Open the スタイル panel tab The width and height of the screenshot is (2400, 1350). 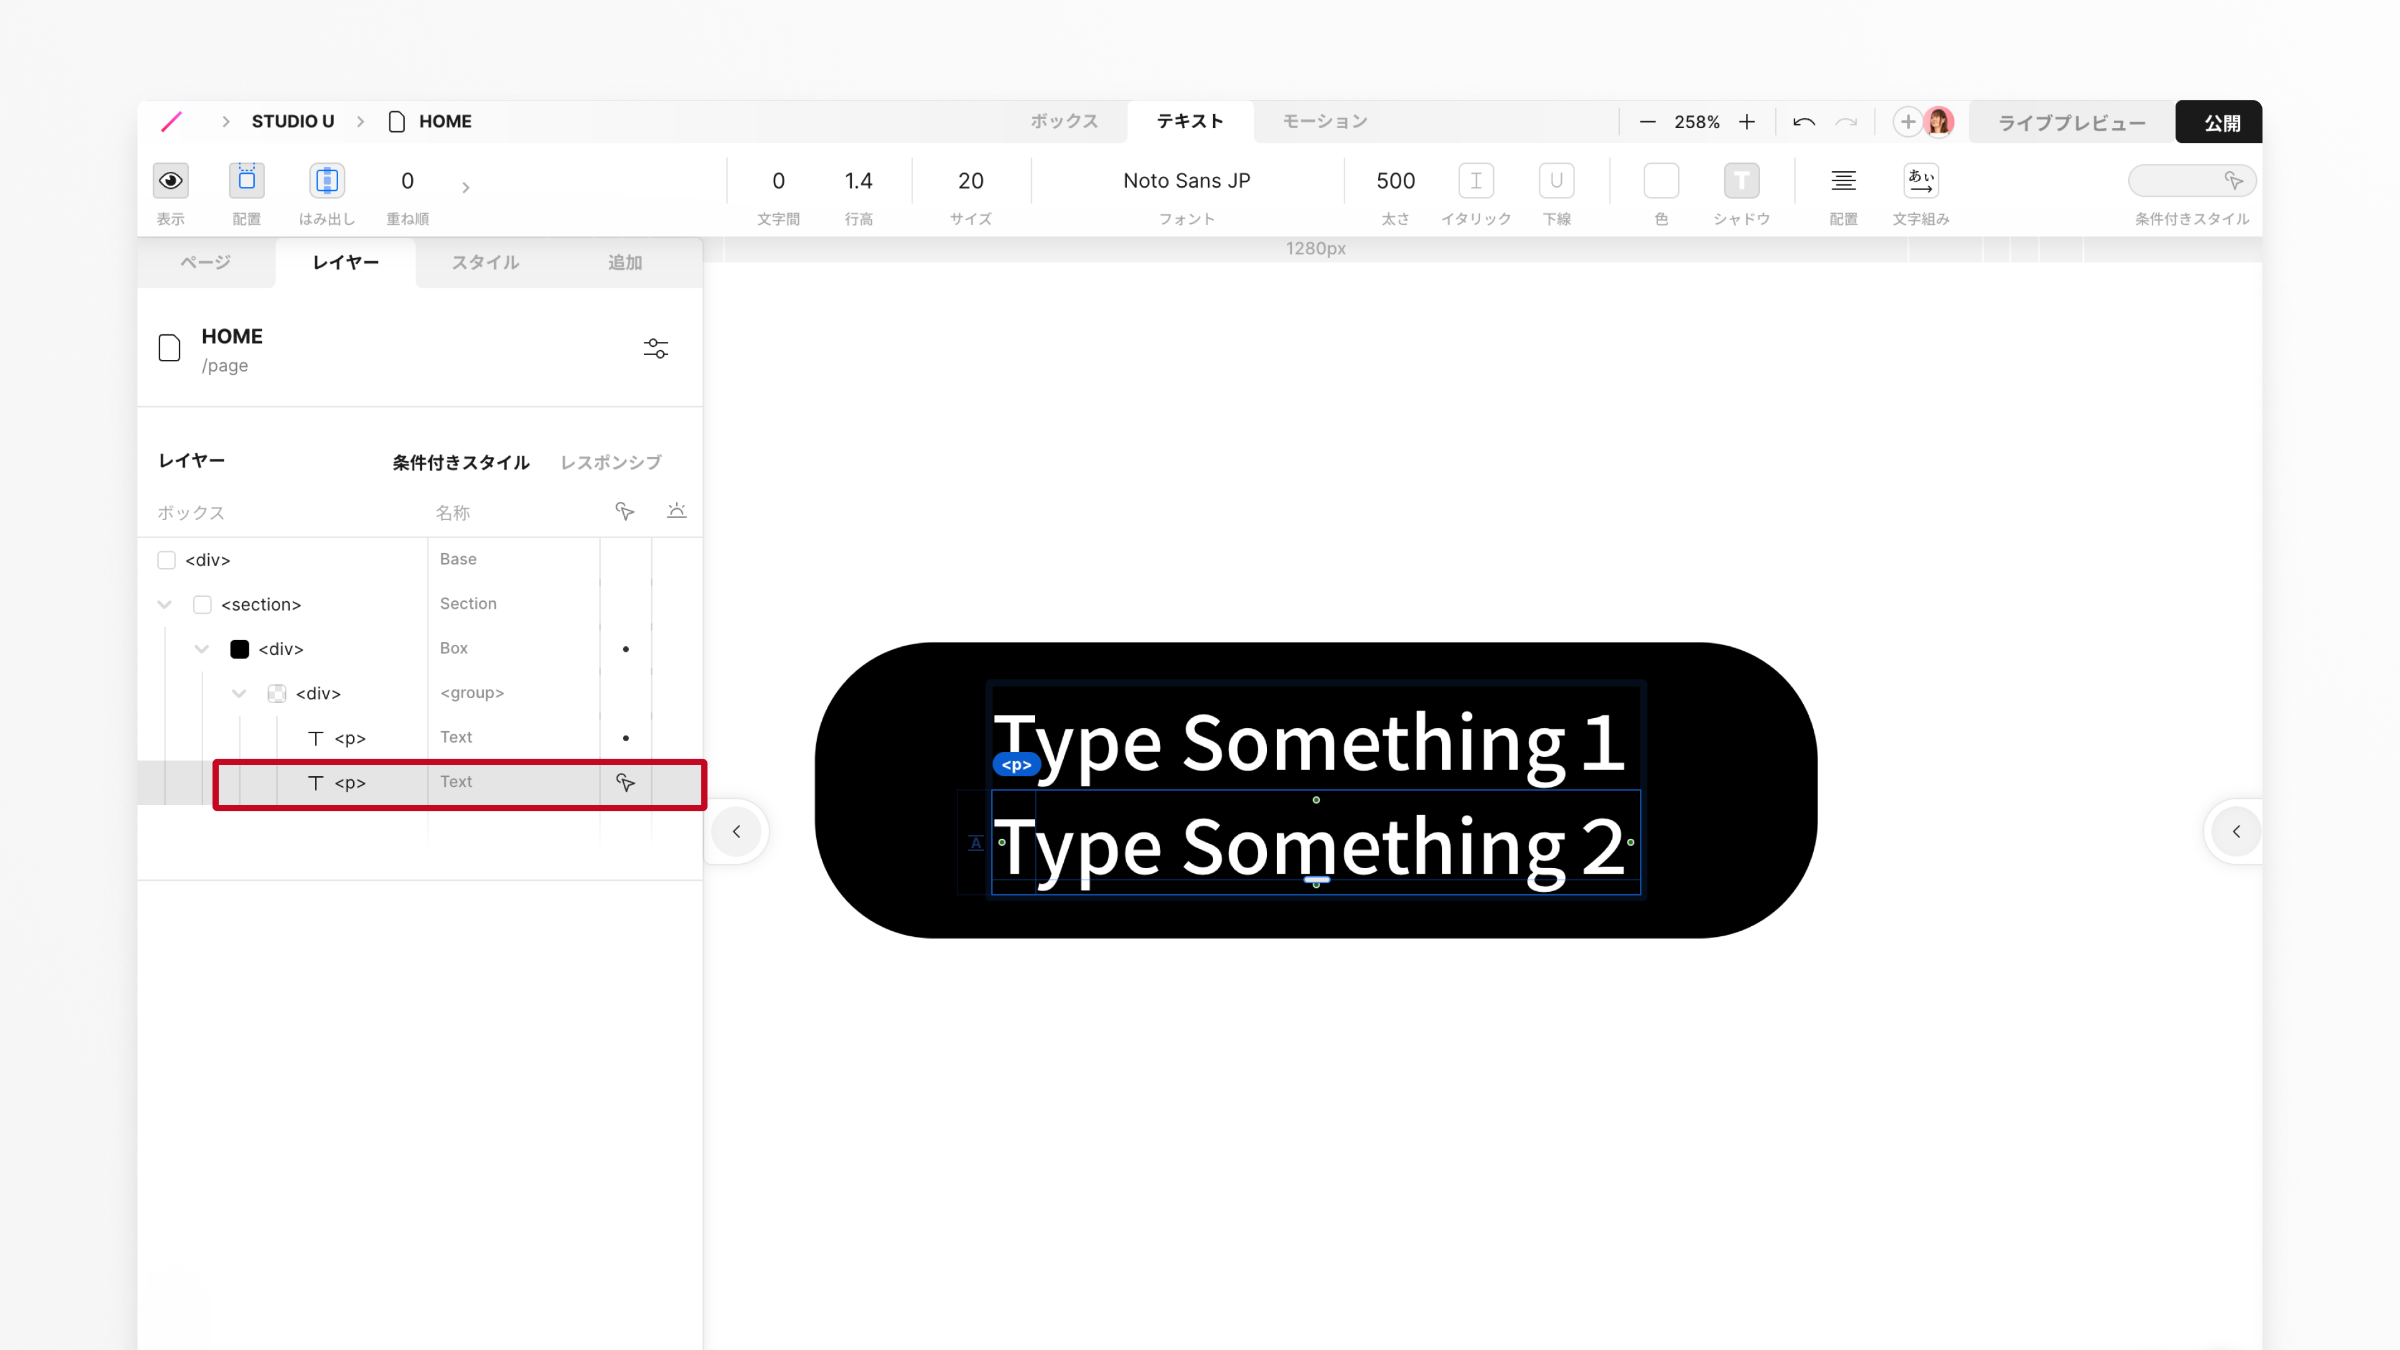point(485,263)
